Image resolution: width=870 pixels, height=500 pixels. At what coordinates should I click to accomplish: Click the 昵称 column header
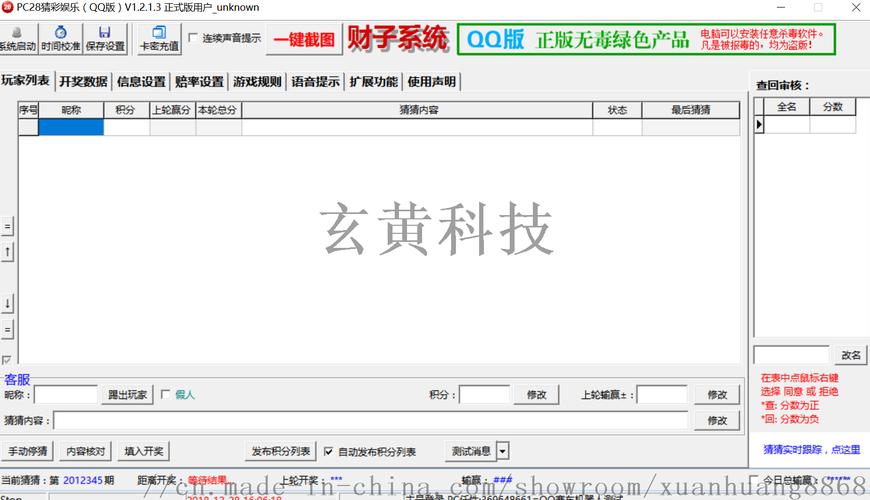coord(71,110)
